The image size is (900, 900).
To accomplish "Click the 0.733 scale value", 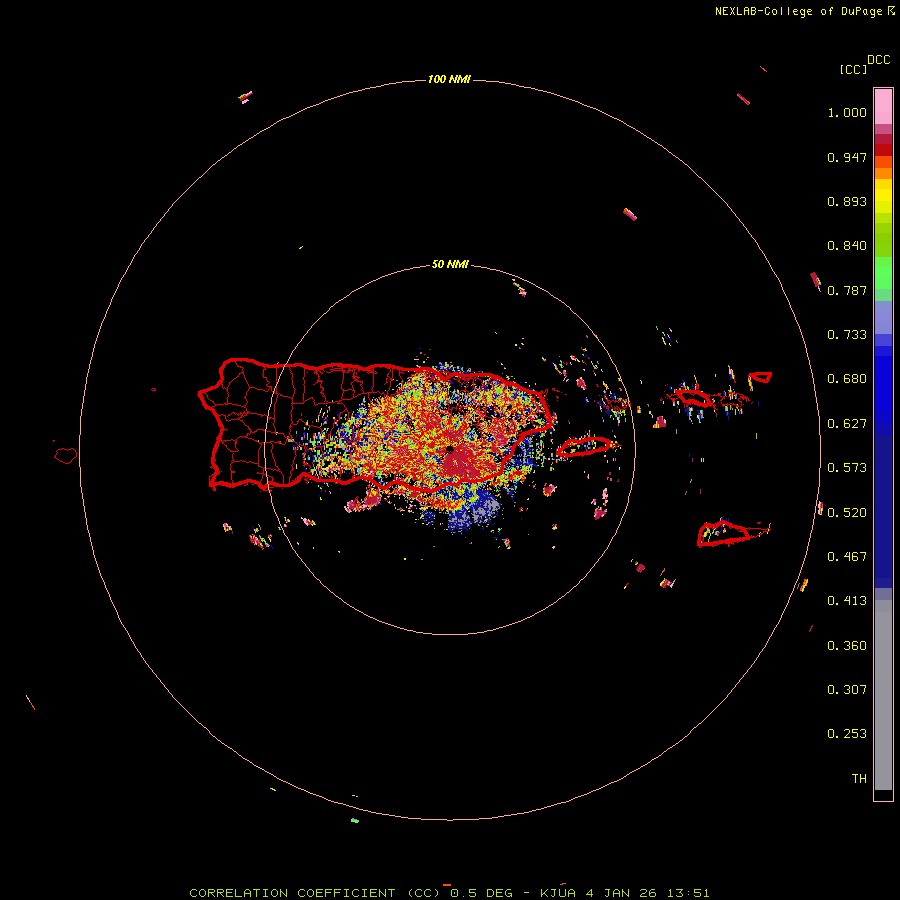I will point(847,335).
